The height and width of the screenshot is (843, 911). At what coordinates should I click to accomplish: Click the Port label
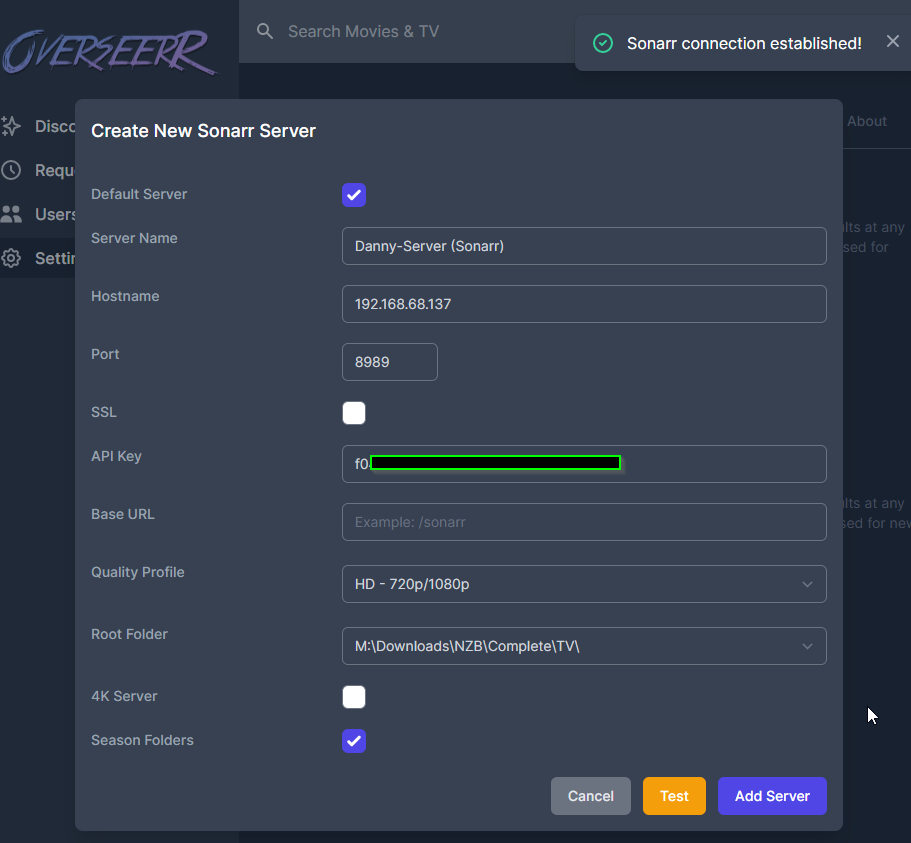point(105,354)
